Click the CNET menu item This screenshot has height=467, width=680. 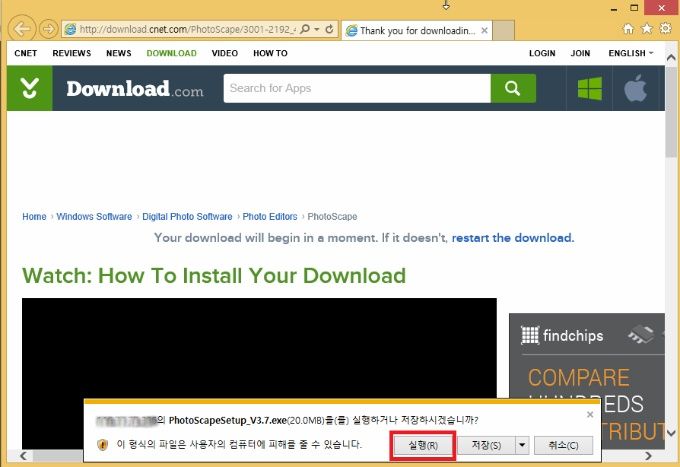pyautogui.click(x=26, y=53)
